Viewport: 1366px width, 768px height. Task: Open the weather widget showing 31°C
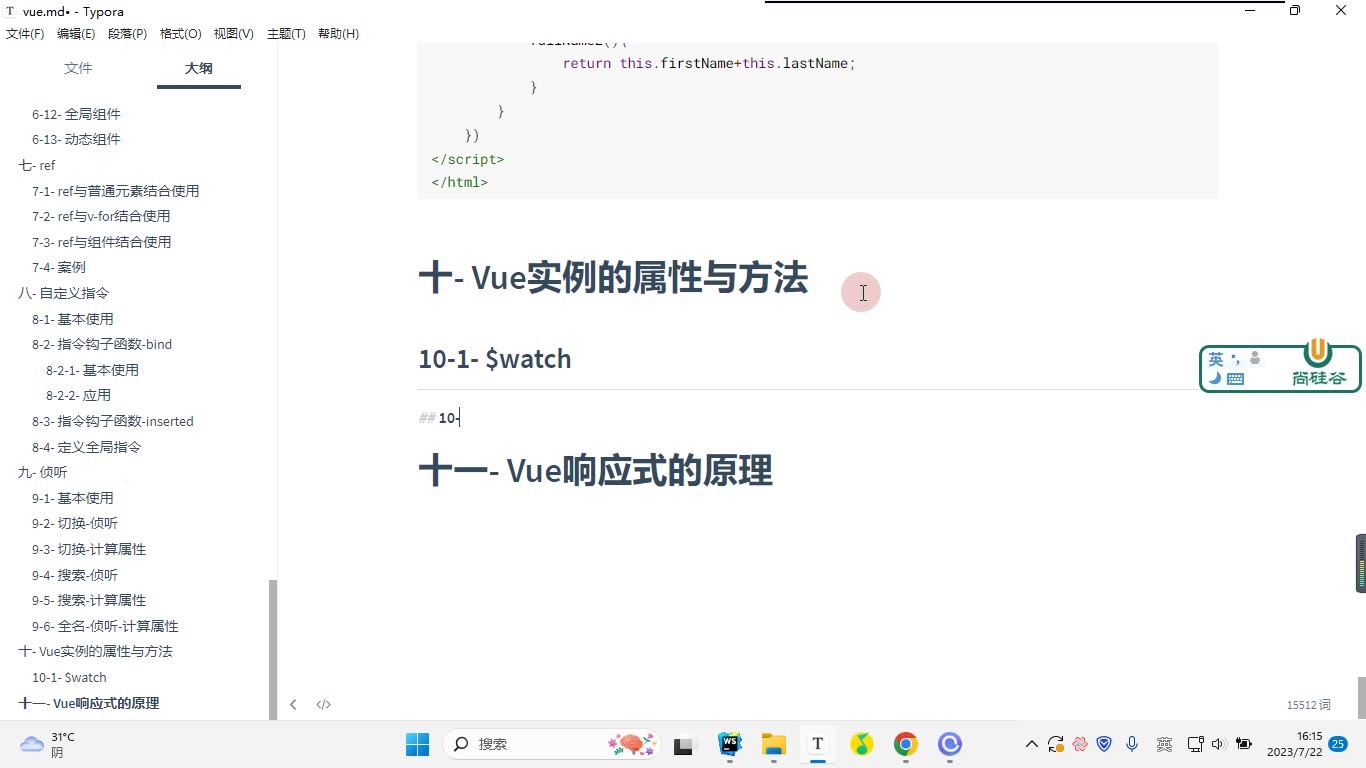[x=48, y=744]
